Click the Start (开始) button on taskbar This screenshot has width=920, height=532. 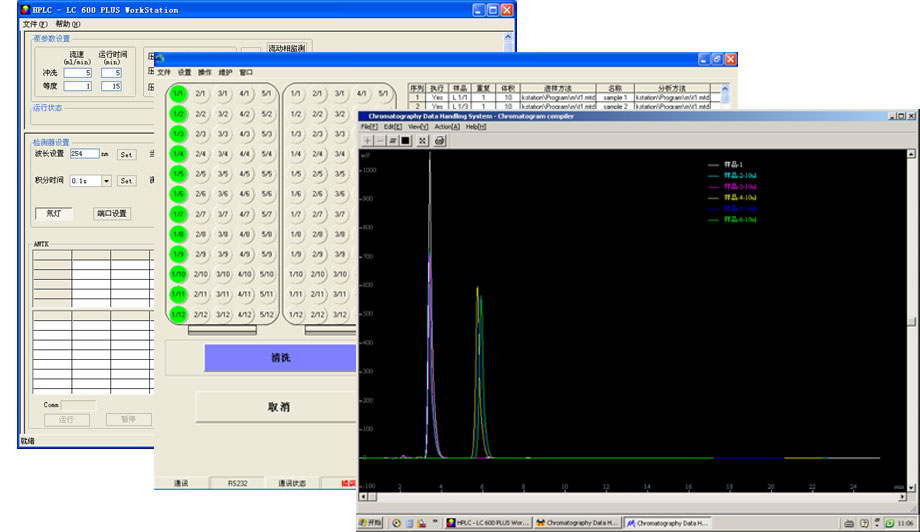[x=370, y=523]
